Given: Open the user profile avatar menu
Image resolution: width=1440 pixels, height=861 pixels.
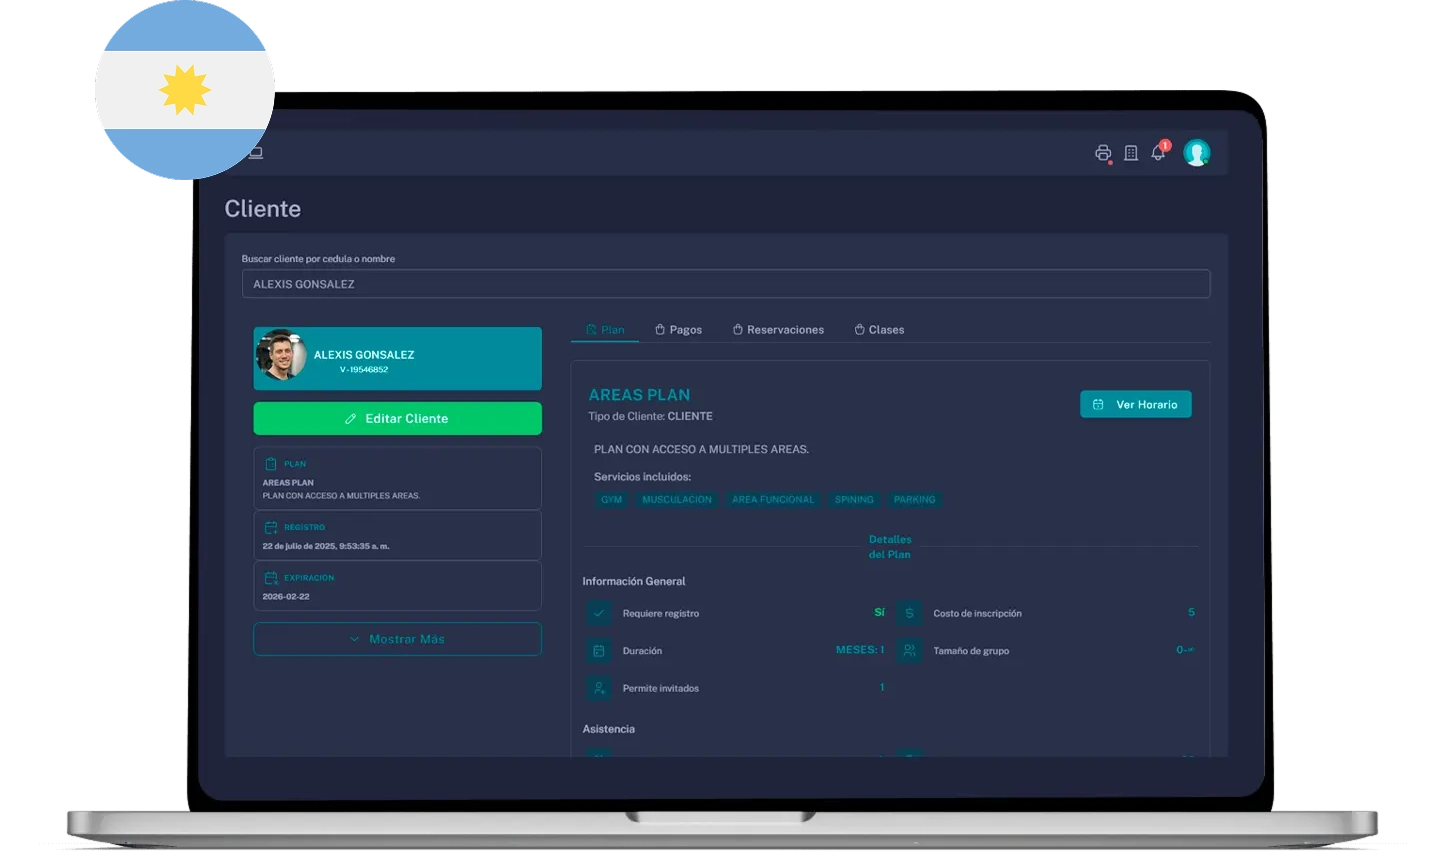Looking at the screenshot, I should point(1196,153).
